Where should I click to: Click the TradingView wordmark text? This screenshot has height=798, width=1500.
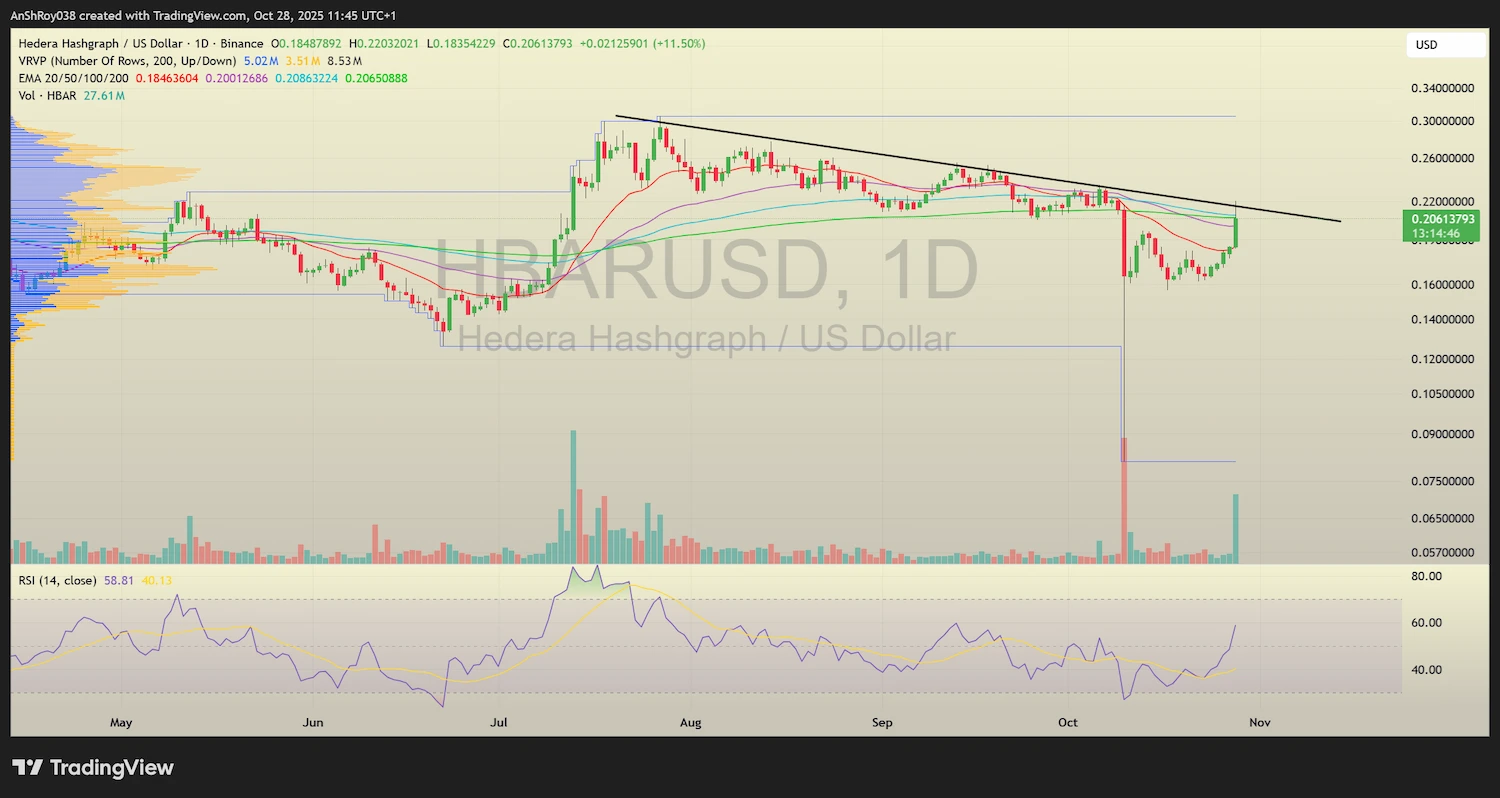[x=110, y=769]
